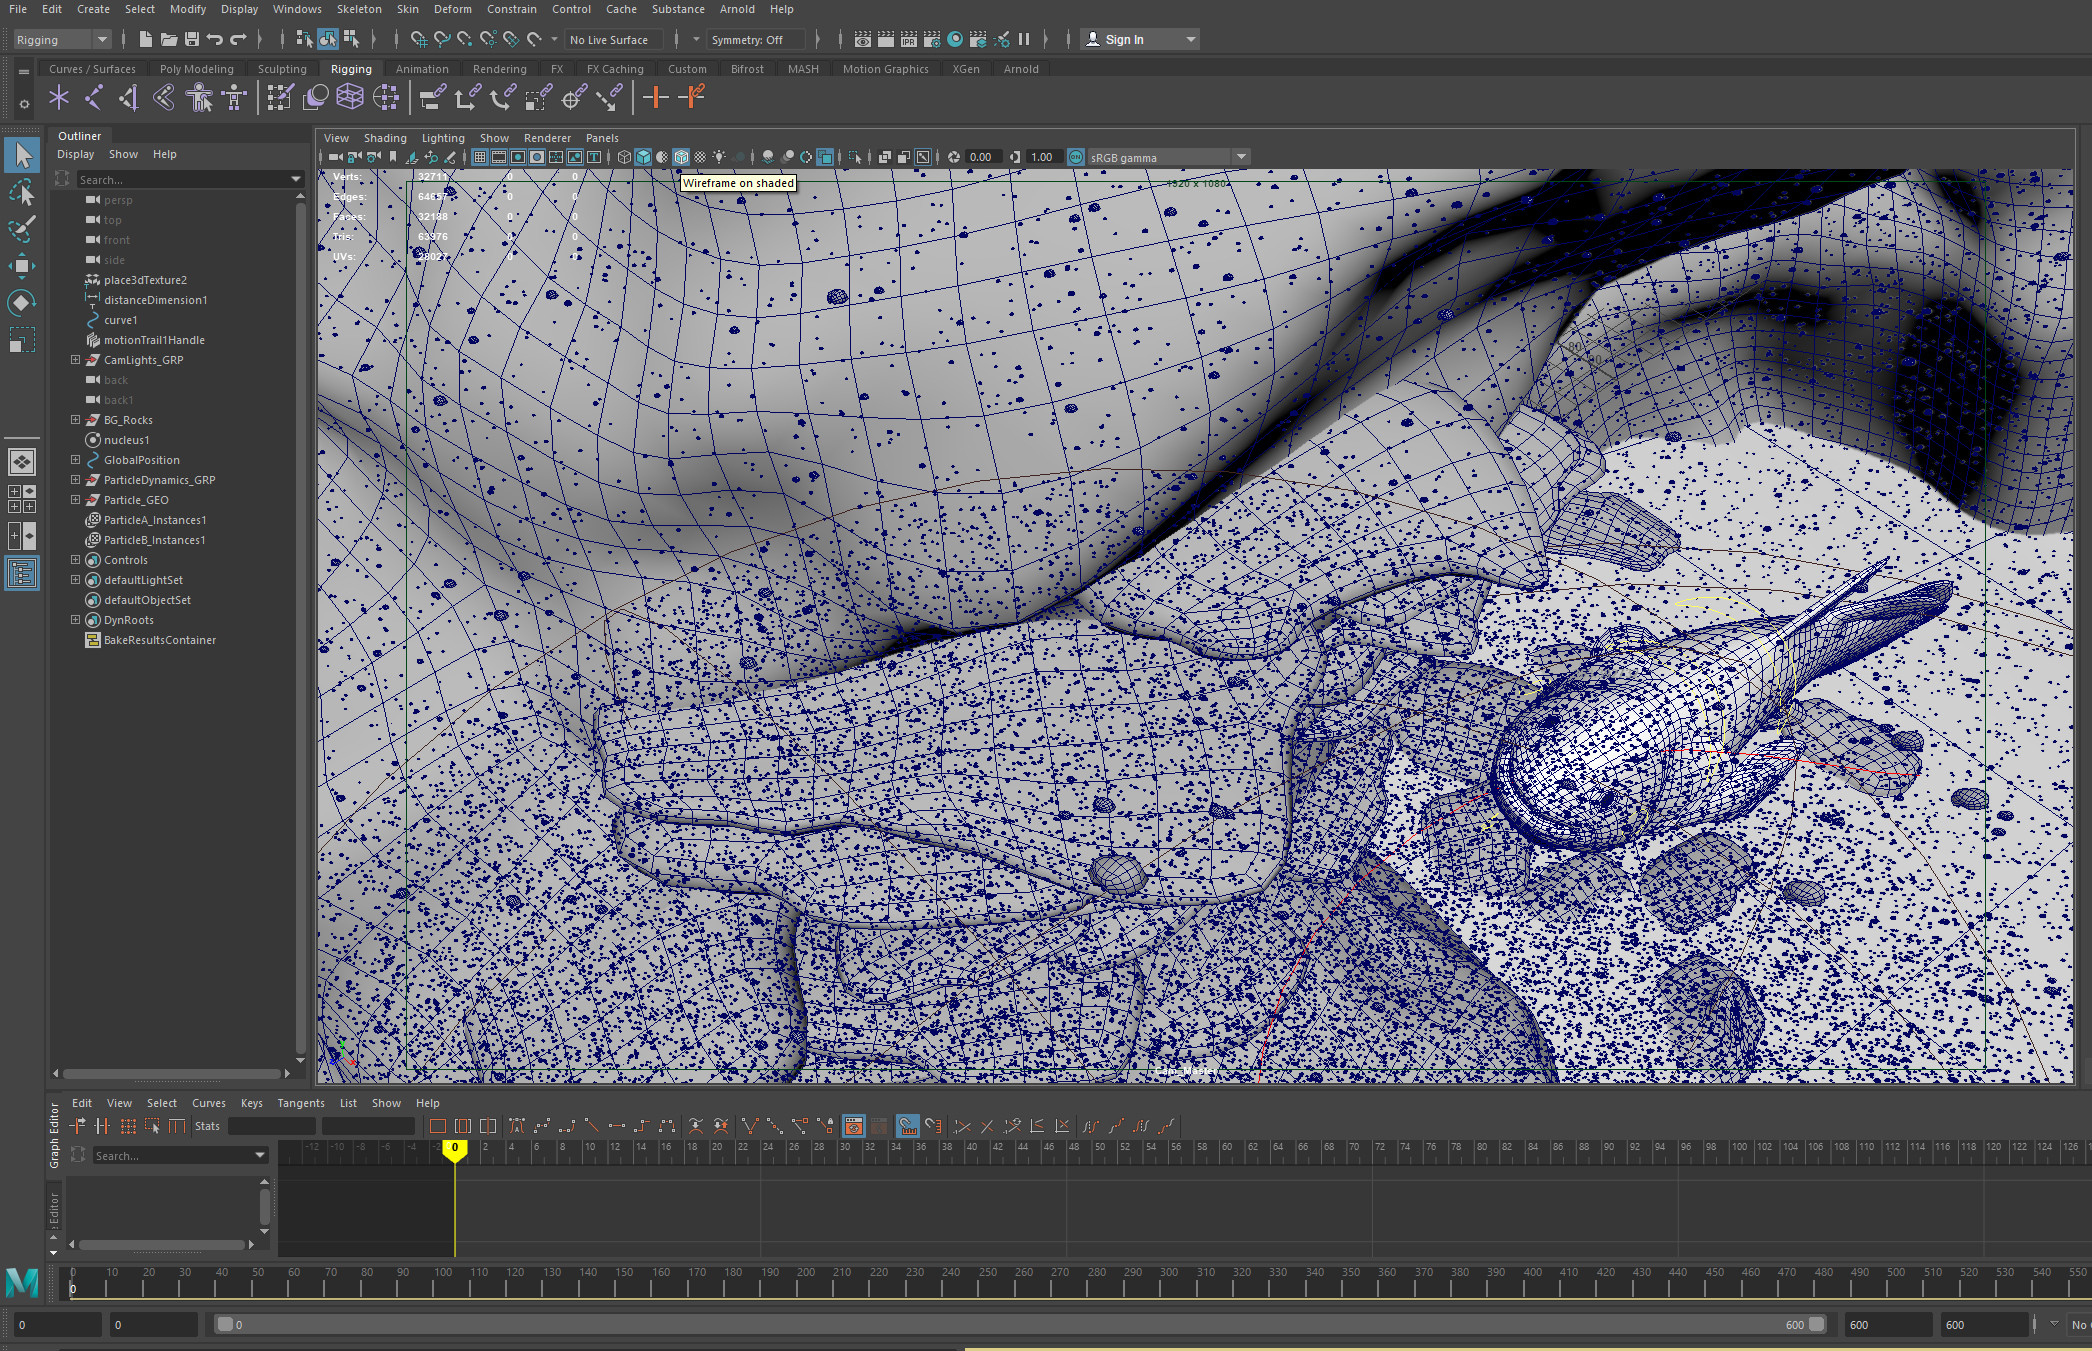Open the Skeleton menu
Image resolution: width=2092 pixels, height=1351 pixels.
click(359, 9)
